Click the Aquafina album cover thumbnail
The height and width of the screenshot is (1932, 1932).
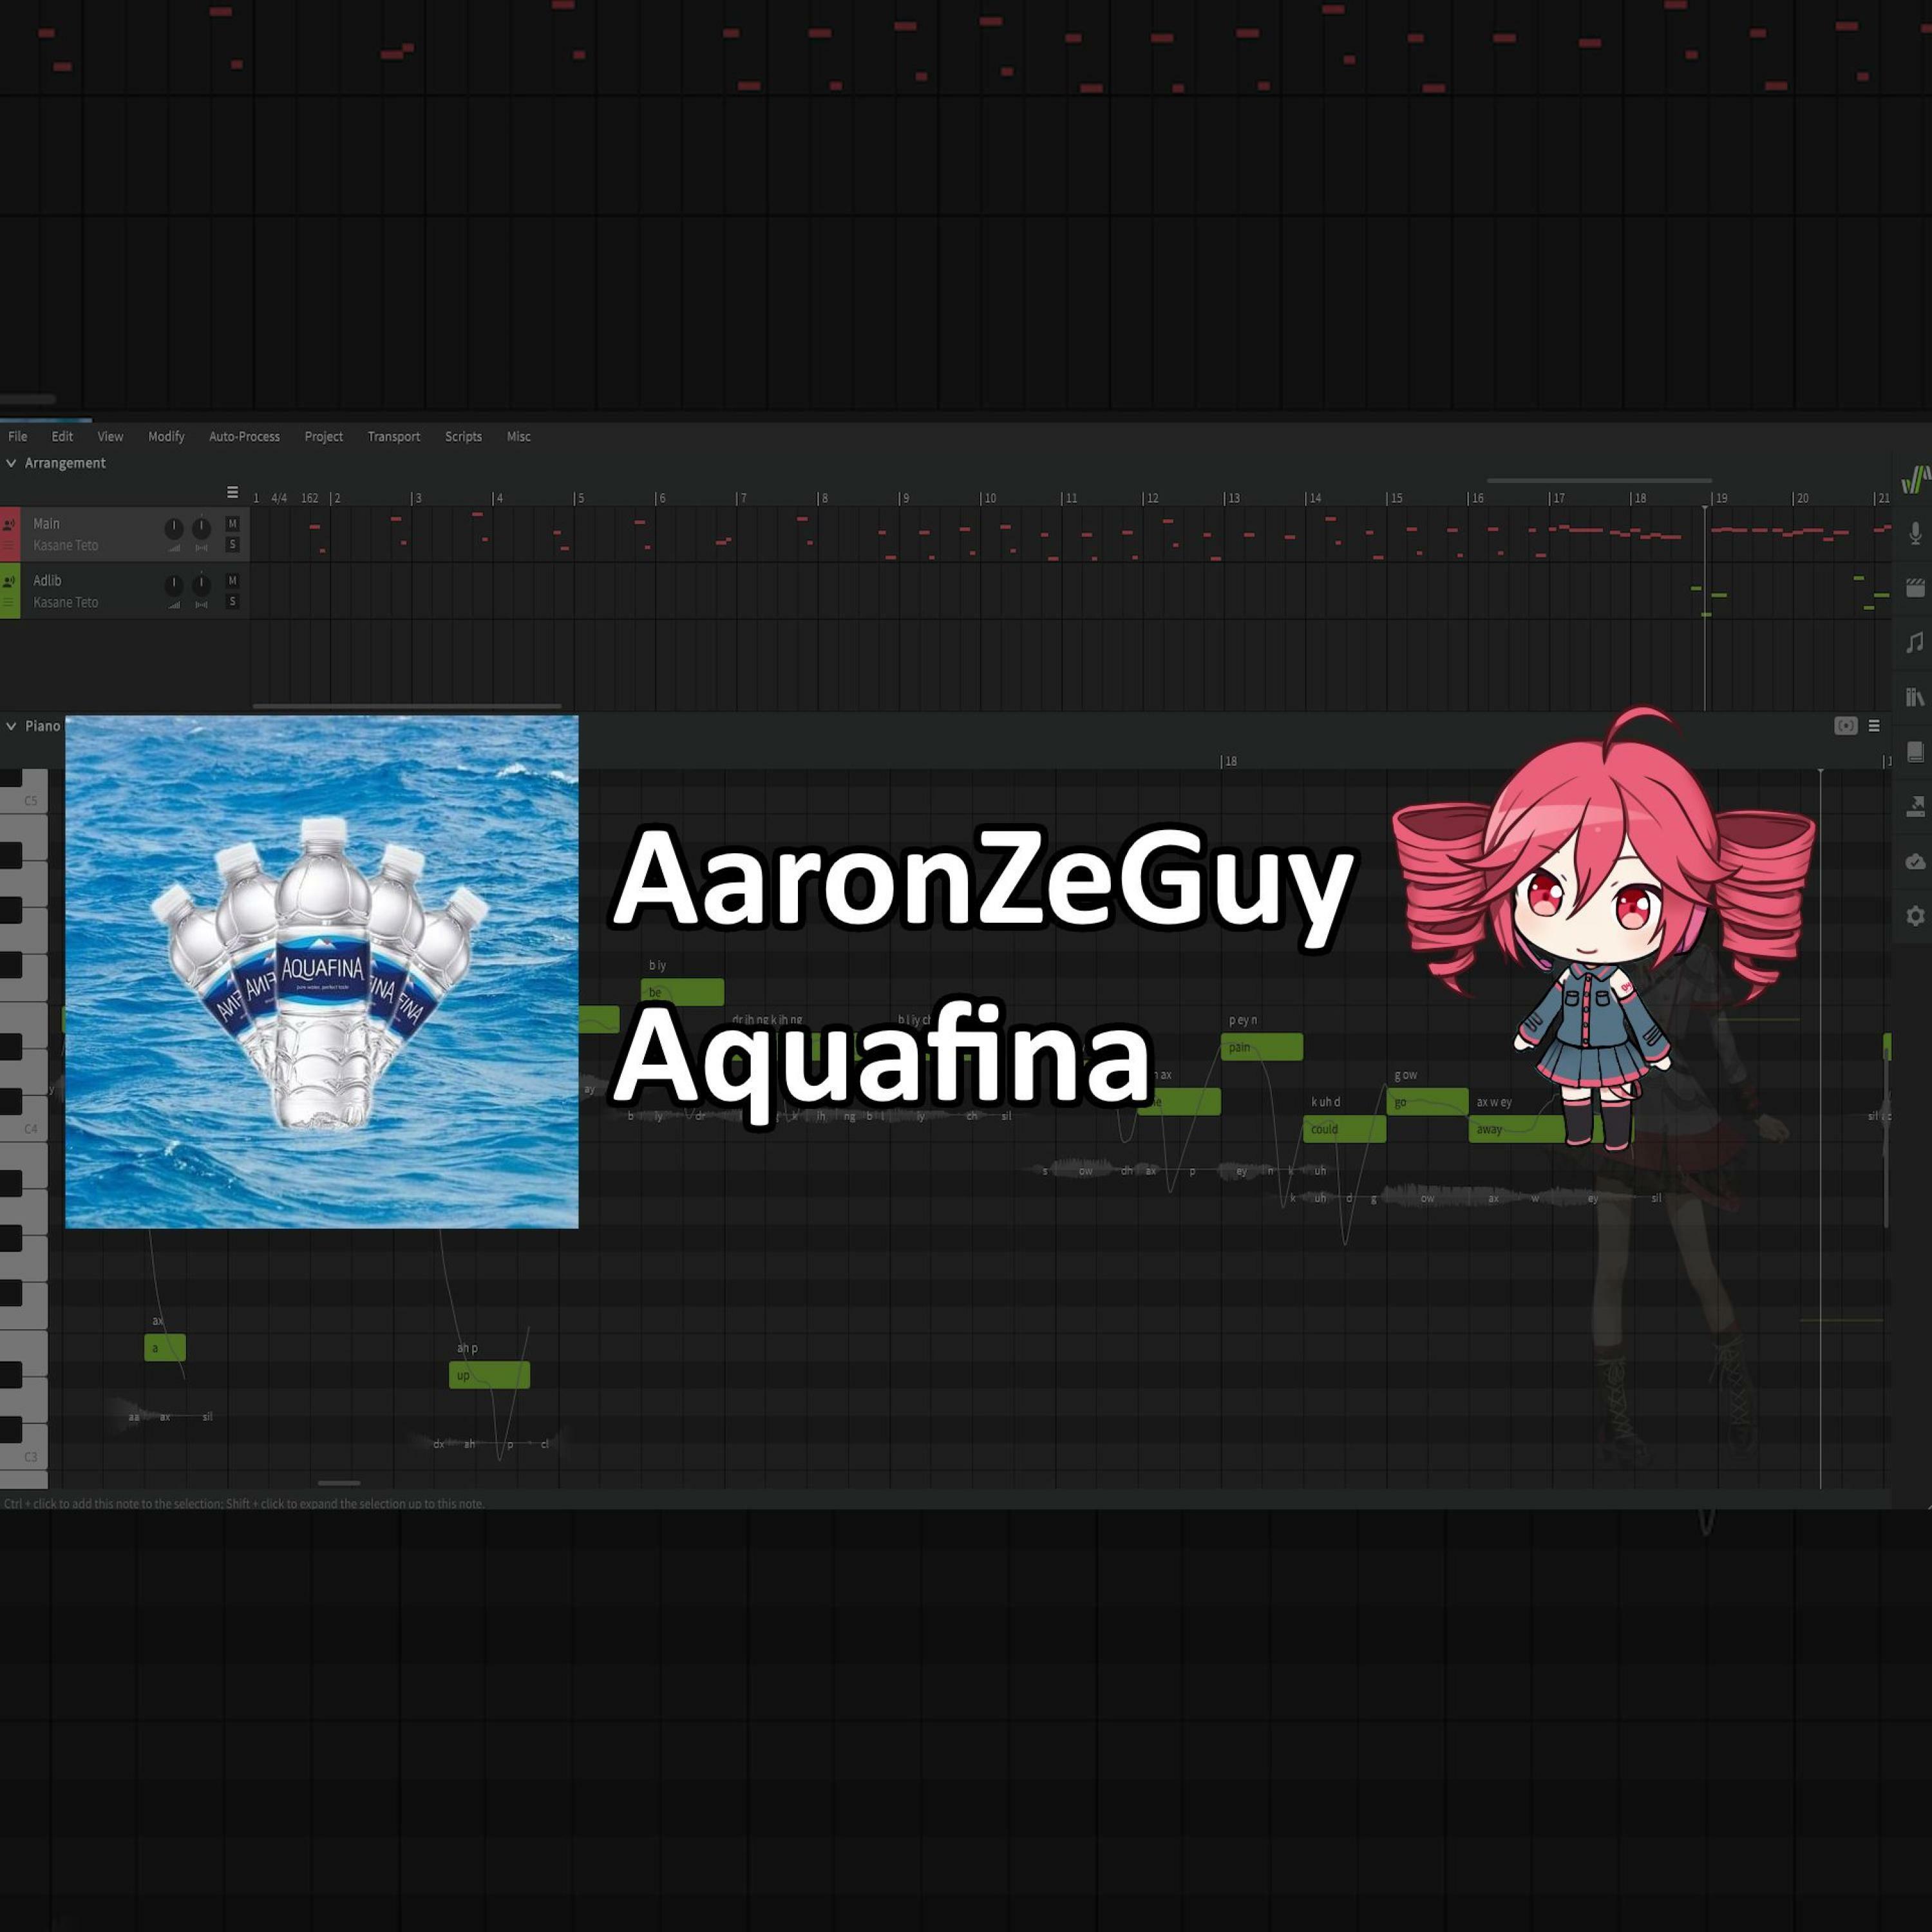(322, 972)
